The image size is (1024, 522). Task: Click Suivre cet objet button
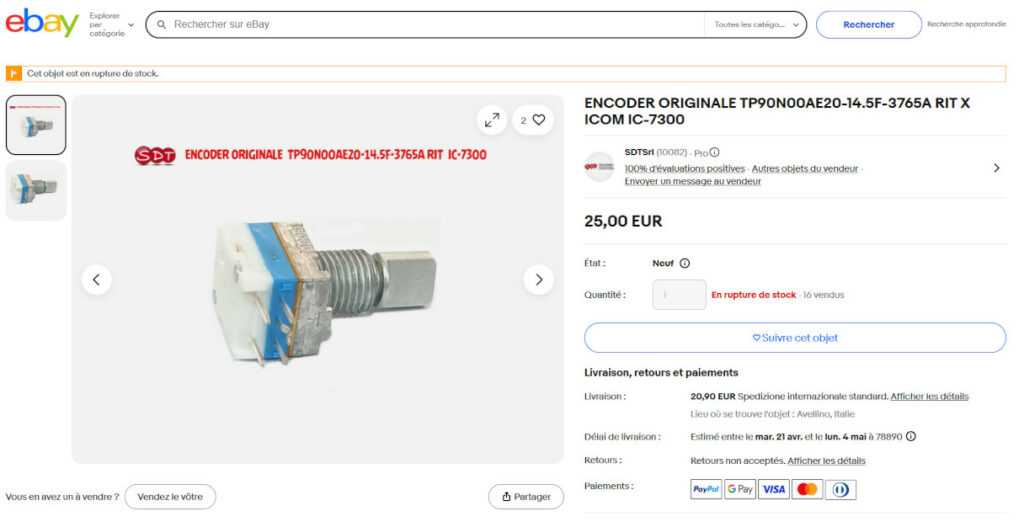pos(795,338)
